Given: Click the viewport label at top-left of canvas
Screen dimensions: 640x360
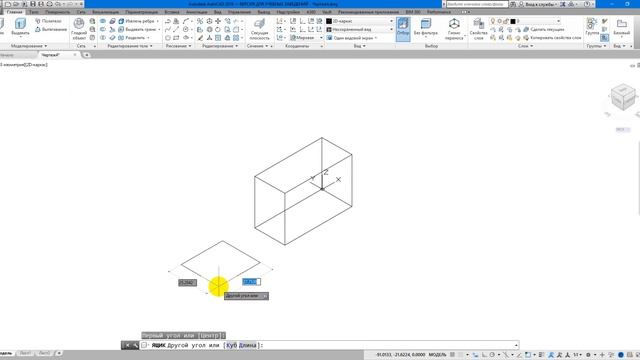Looking at the screenshot, I should click(24, 64).
